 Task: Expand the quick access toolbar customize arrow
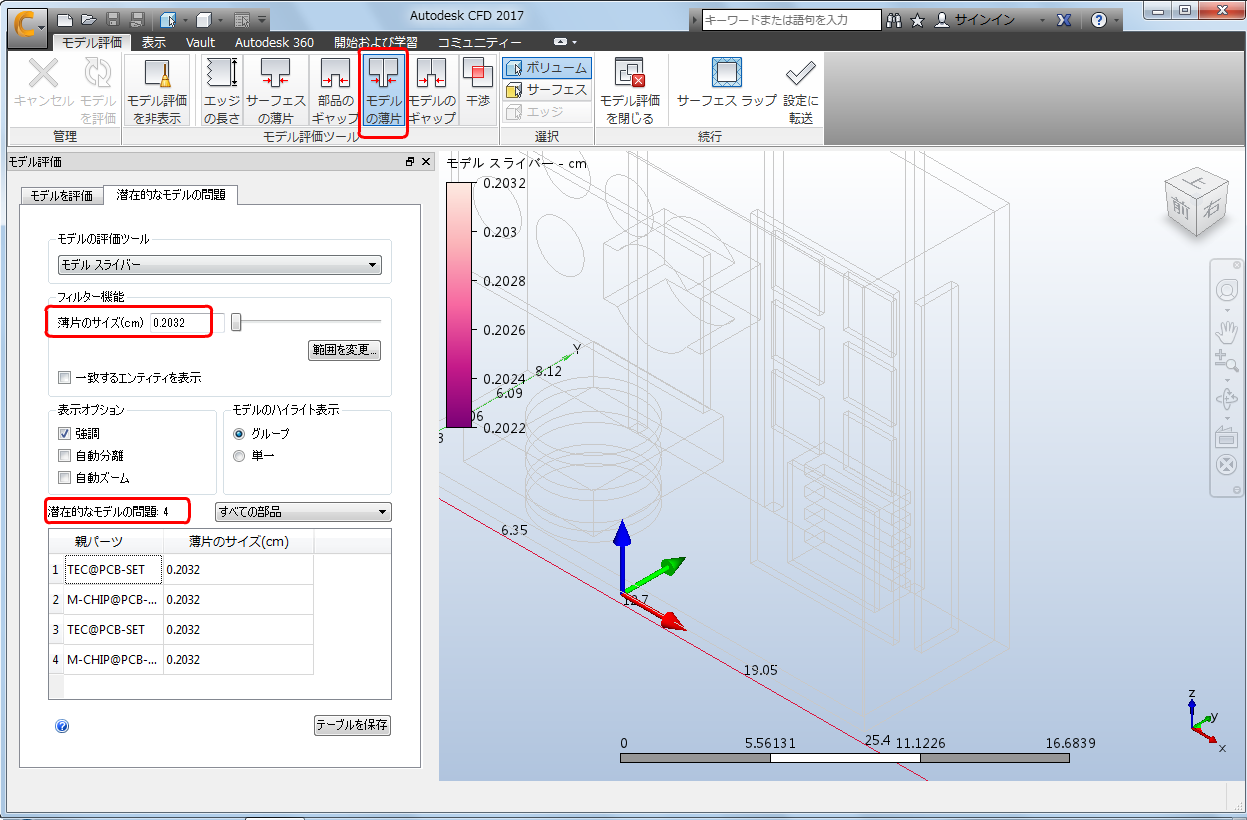262,20
